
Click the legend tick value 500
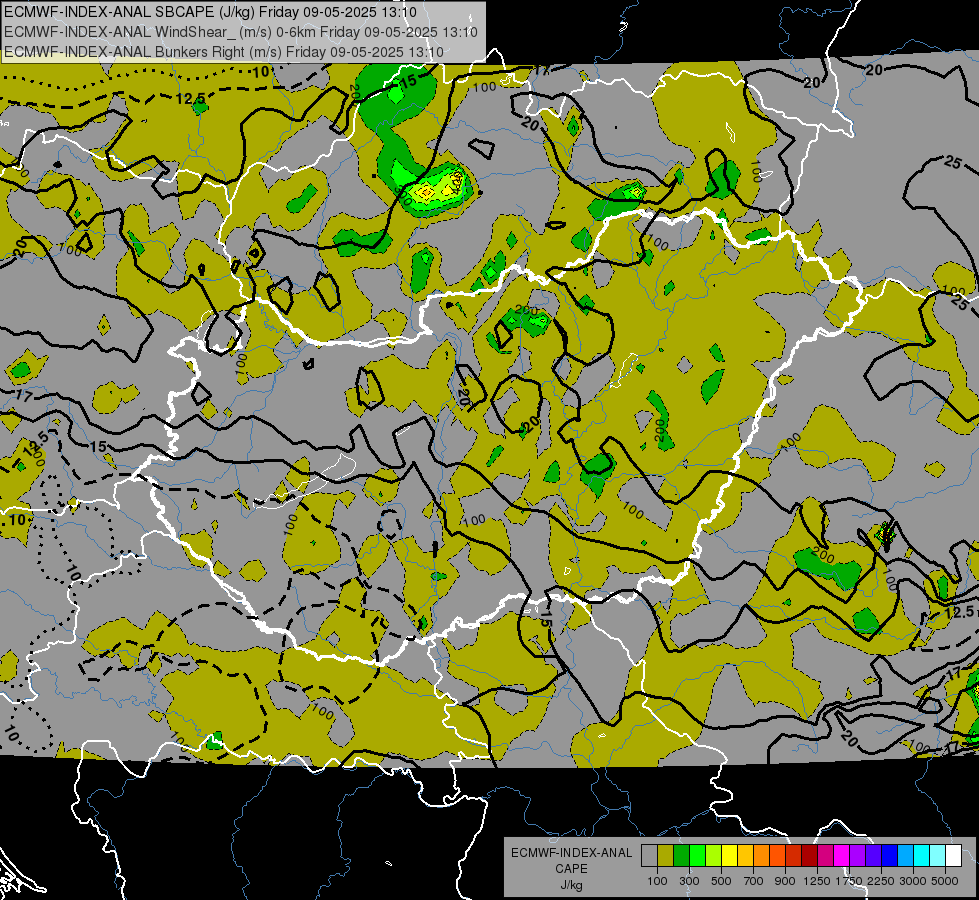(721, 881)
